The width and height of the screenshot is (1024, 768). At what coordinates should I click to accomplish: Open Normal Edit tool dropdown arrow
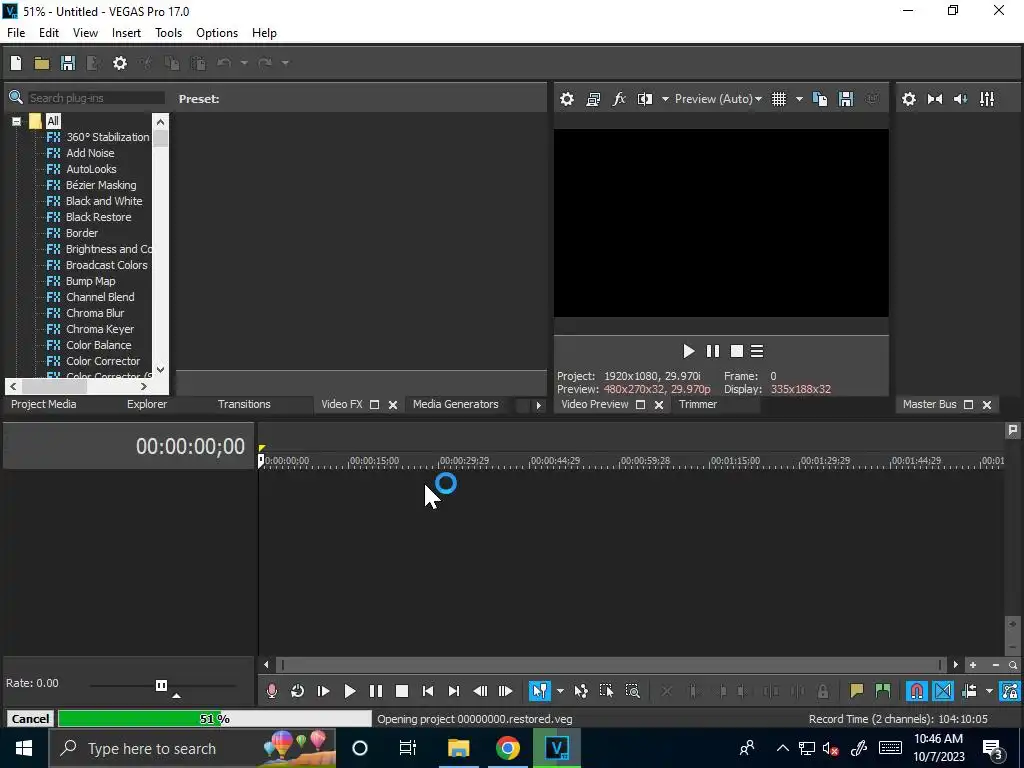560,691
